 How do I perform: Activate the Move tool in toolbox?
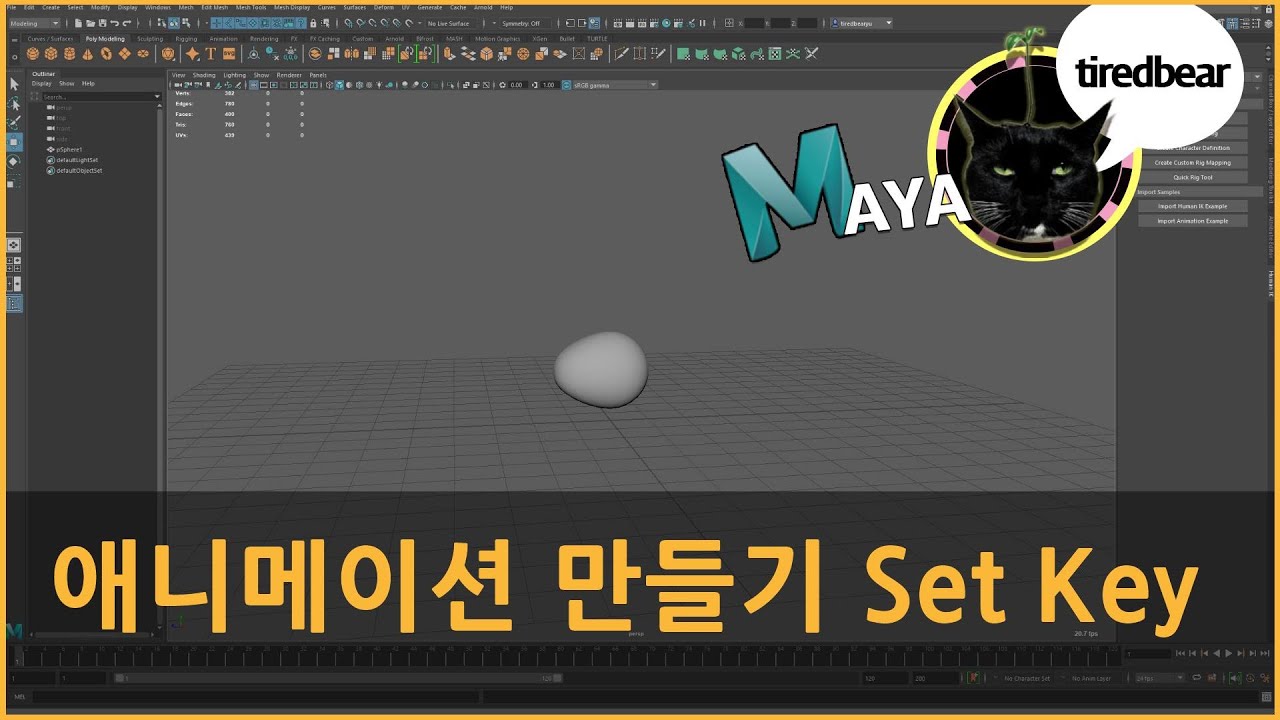pos(14,141)
